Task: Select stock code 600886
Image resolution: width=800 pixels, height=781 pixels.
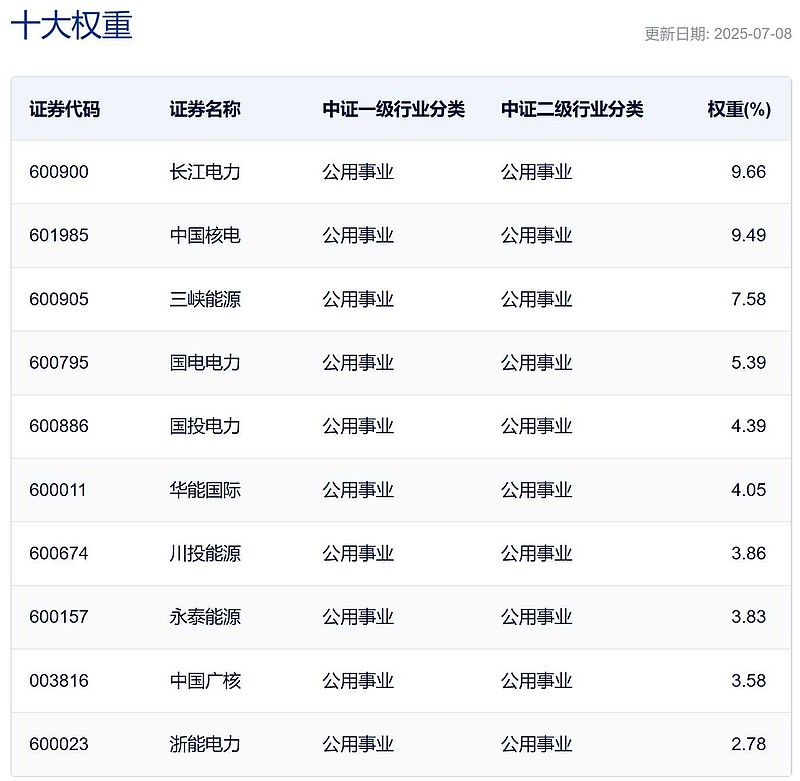Action: tap(59, 426)
